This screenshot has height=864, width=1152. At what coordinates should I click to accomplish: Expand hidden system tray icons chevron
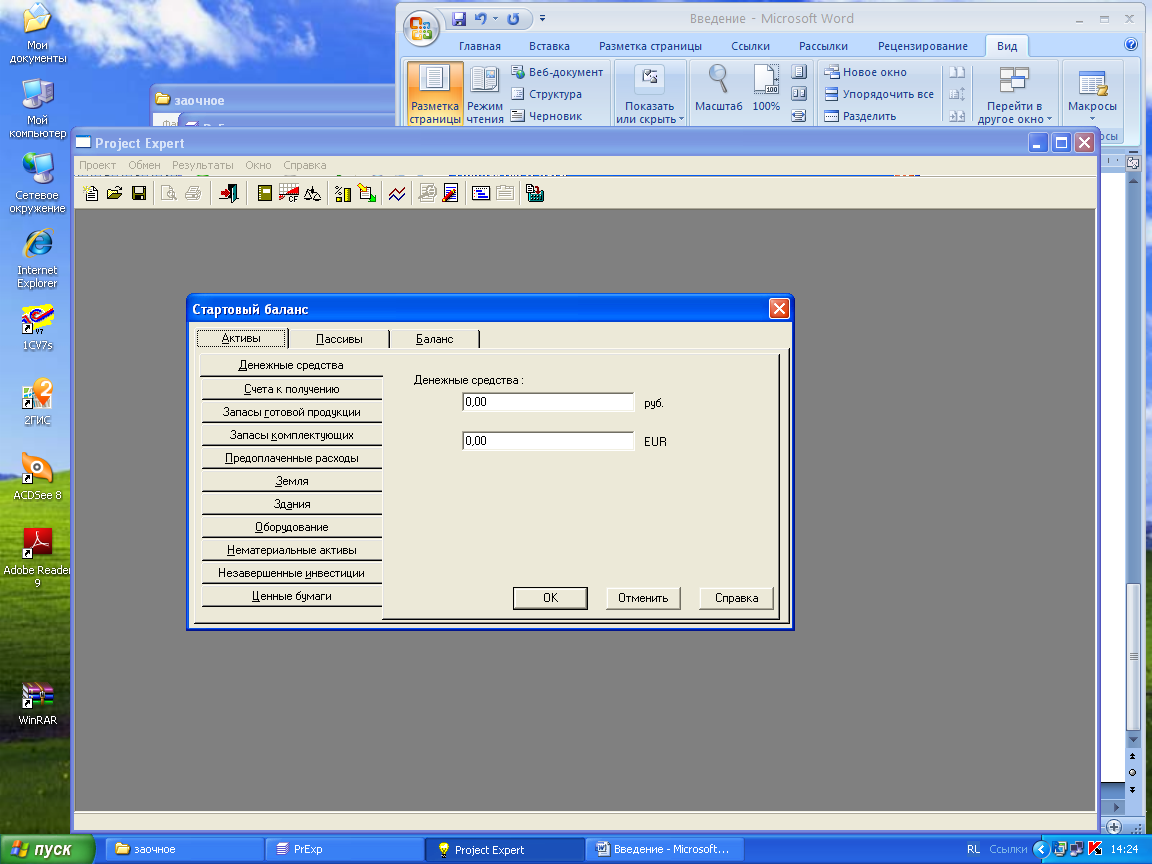pos(1040,849)
